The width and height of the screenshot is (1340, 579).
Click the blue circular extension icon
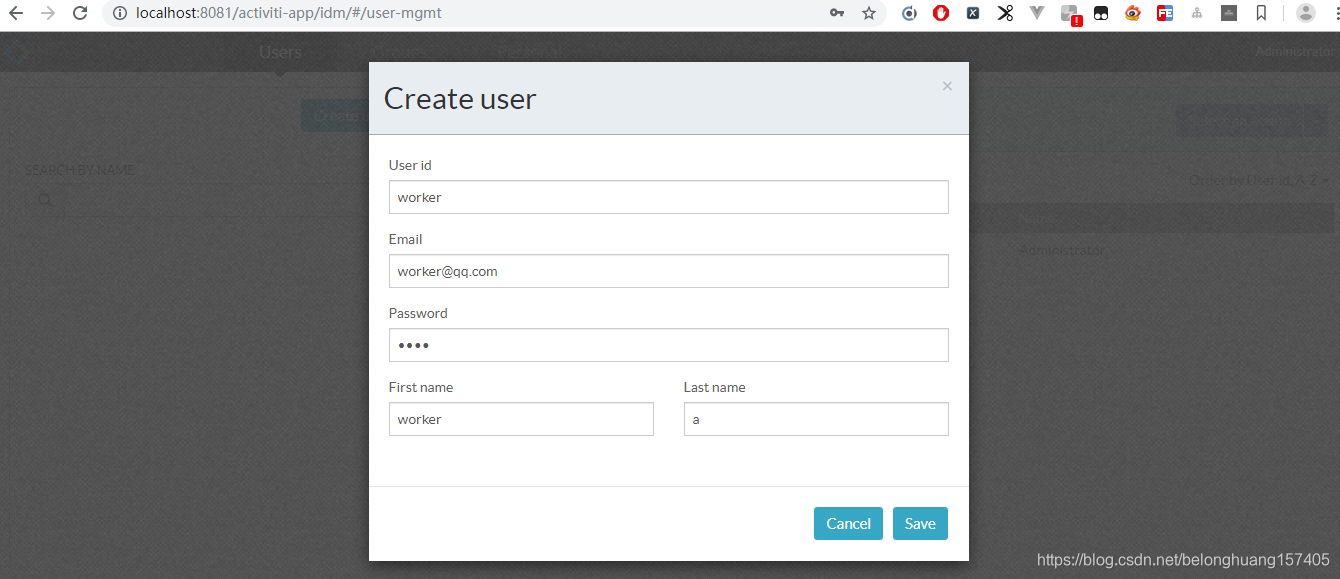[x=909, y=13]
